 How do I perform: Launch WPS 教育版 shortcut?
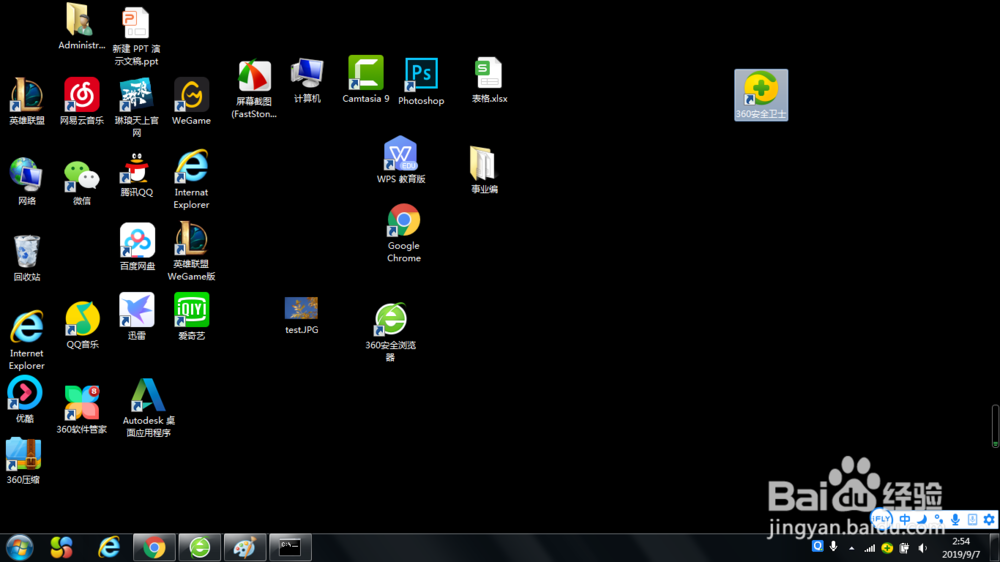401,159
